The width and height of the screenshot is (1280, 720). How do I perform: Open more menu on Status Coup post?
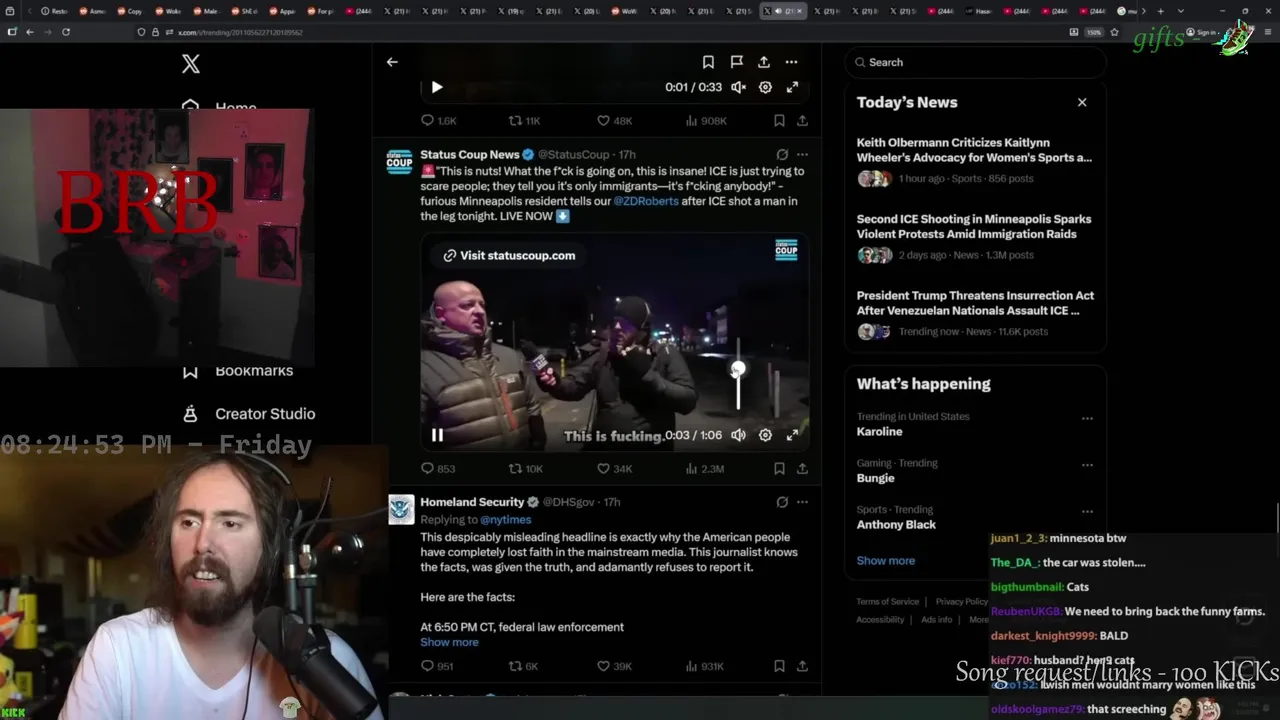coord(802,155)
